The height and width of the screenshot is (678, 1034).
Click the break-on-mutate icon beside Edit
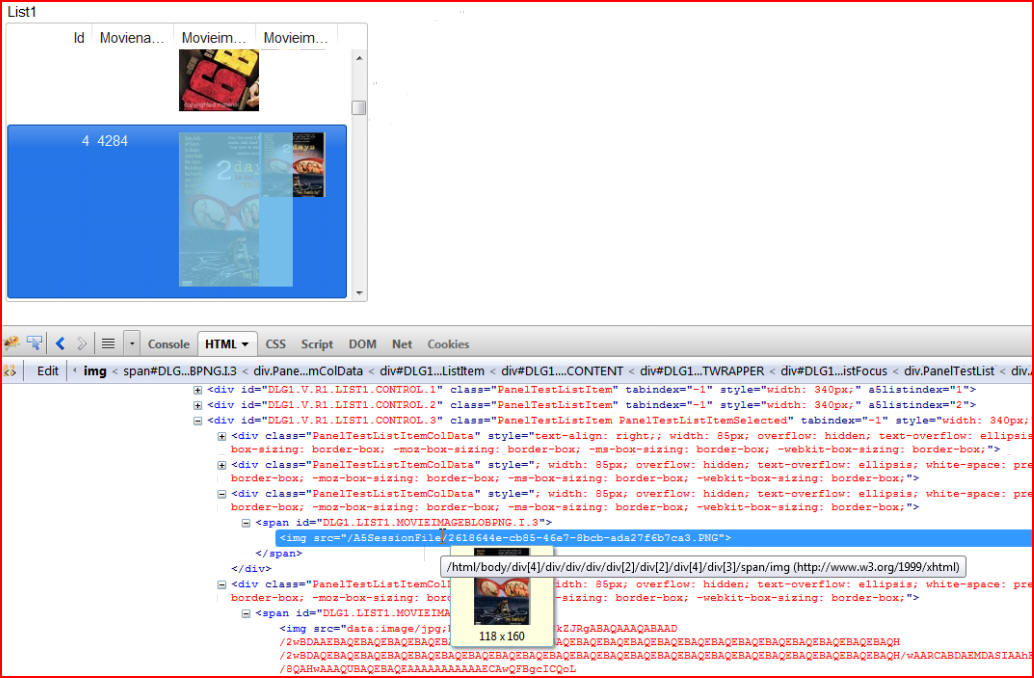(x=11, y=371)
